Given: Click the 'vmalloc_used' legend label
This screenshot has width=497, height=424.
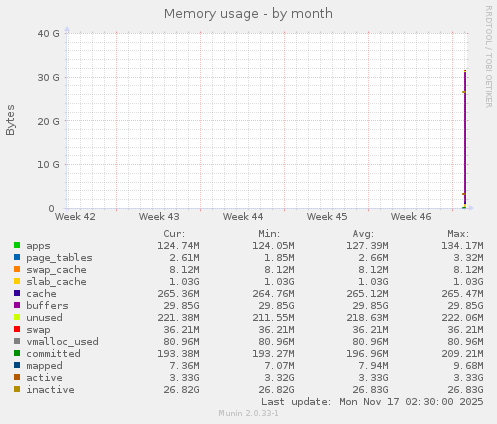Looking at the screenshot, I should click(62, 342).
